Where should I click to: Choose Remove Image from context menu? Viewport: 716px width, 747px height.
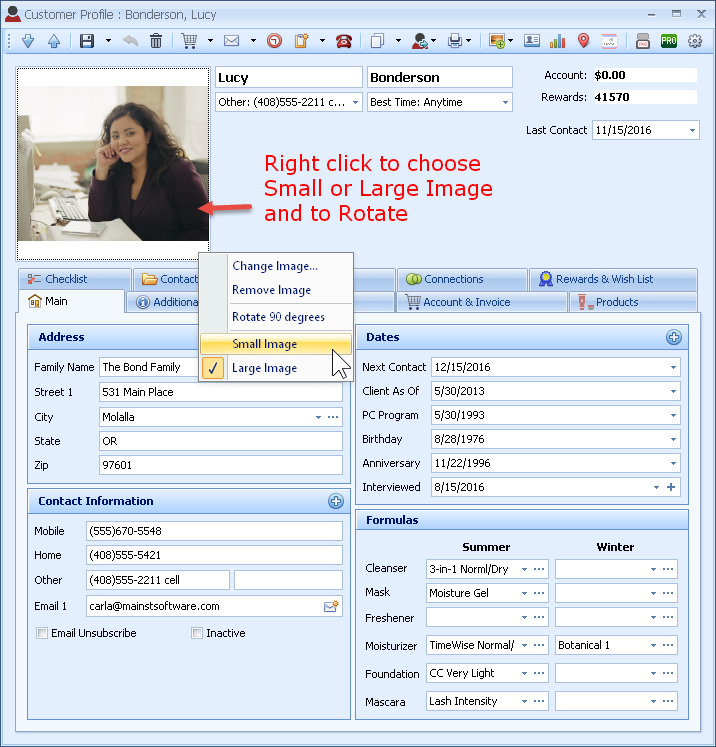[x=276, y=290]
